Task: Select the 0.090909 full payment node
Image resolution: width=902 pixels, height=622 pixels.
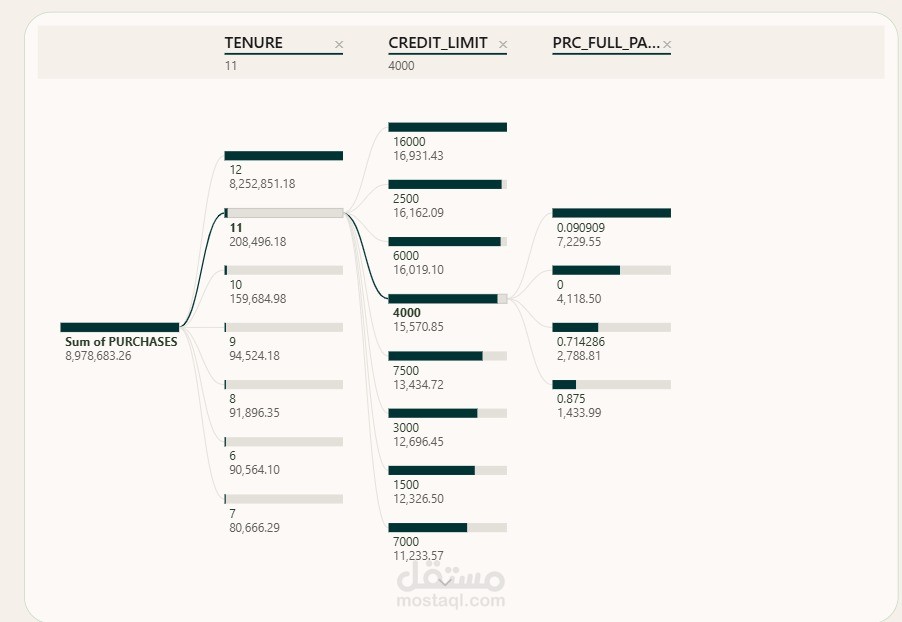Action: click(x=611, y=213)
